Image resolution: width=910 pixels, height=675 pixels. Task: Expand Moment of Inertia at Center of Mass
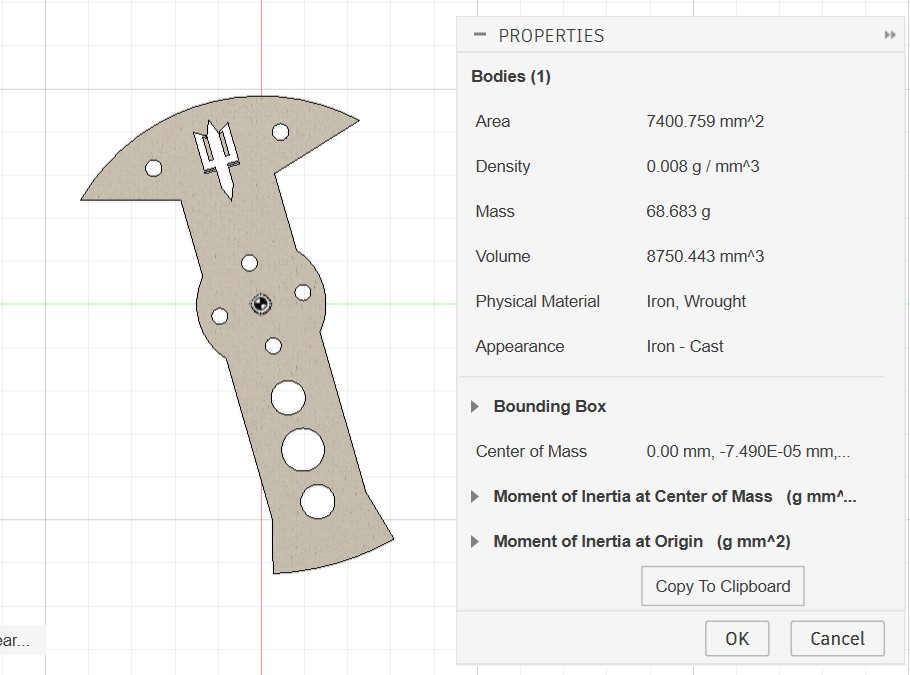coord(475,497)
